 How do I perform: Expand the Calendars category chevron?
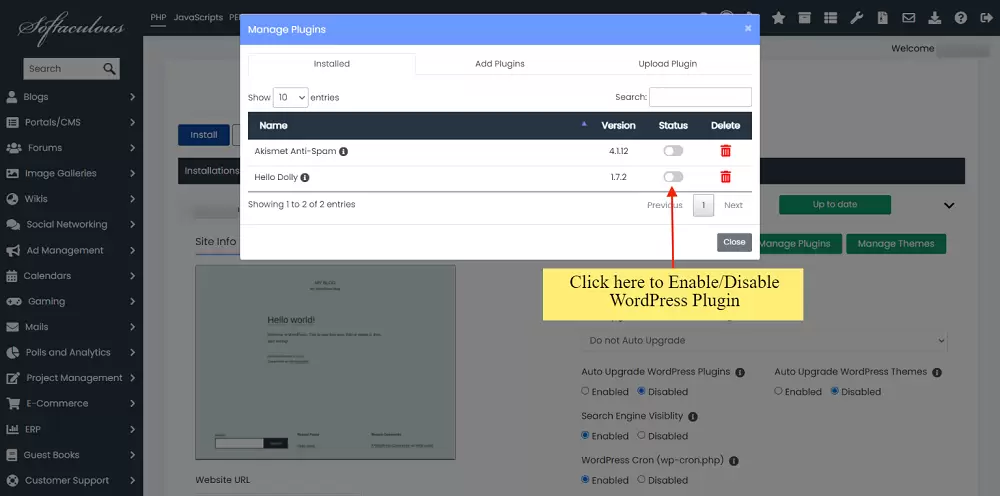tap(132, 276)
